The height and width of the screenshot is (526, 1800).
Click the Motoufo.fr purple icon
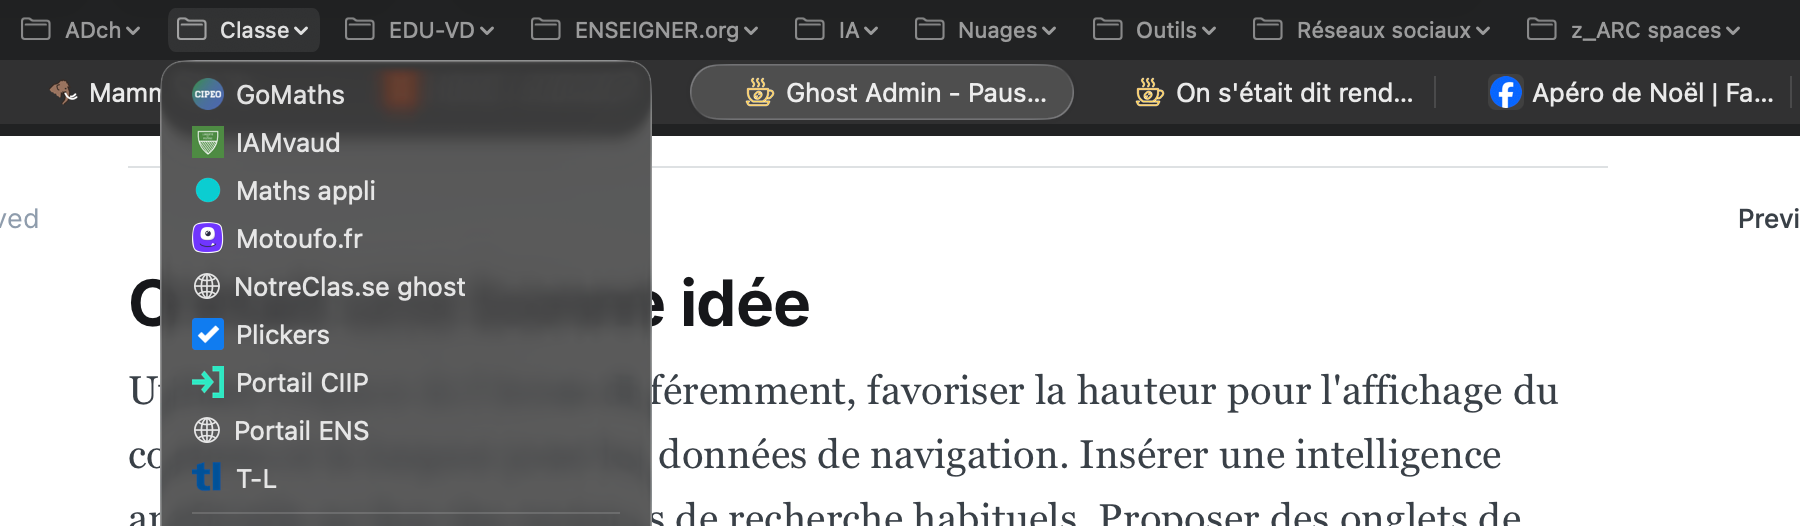(x=207, y=238)
